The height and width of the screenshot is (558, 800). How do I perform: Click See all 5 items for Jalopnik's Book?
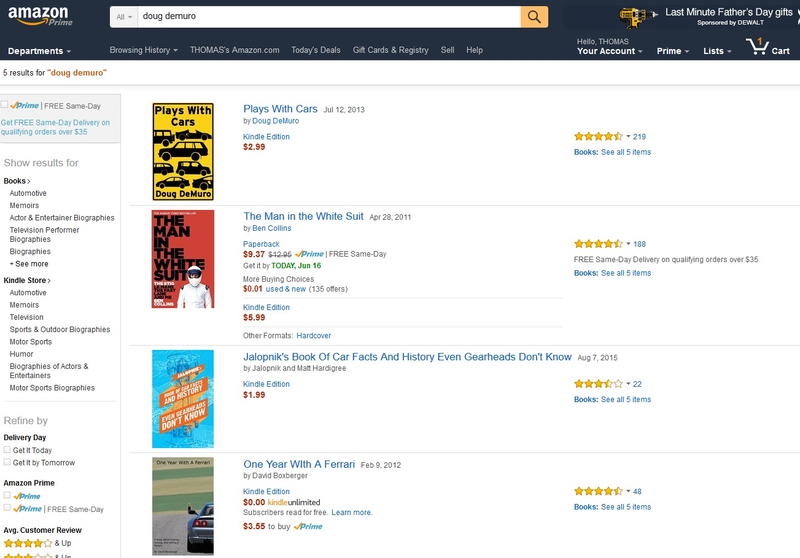[x=626, y=399]
